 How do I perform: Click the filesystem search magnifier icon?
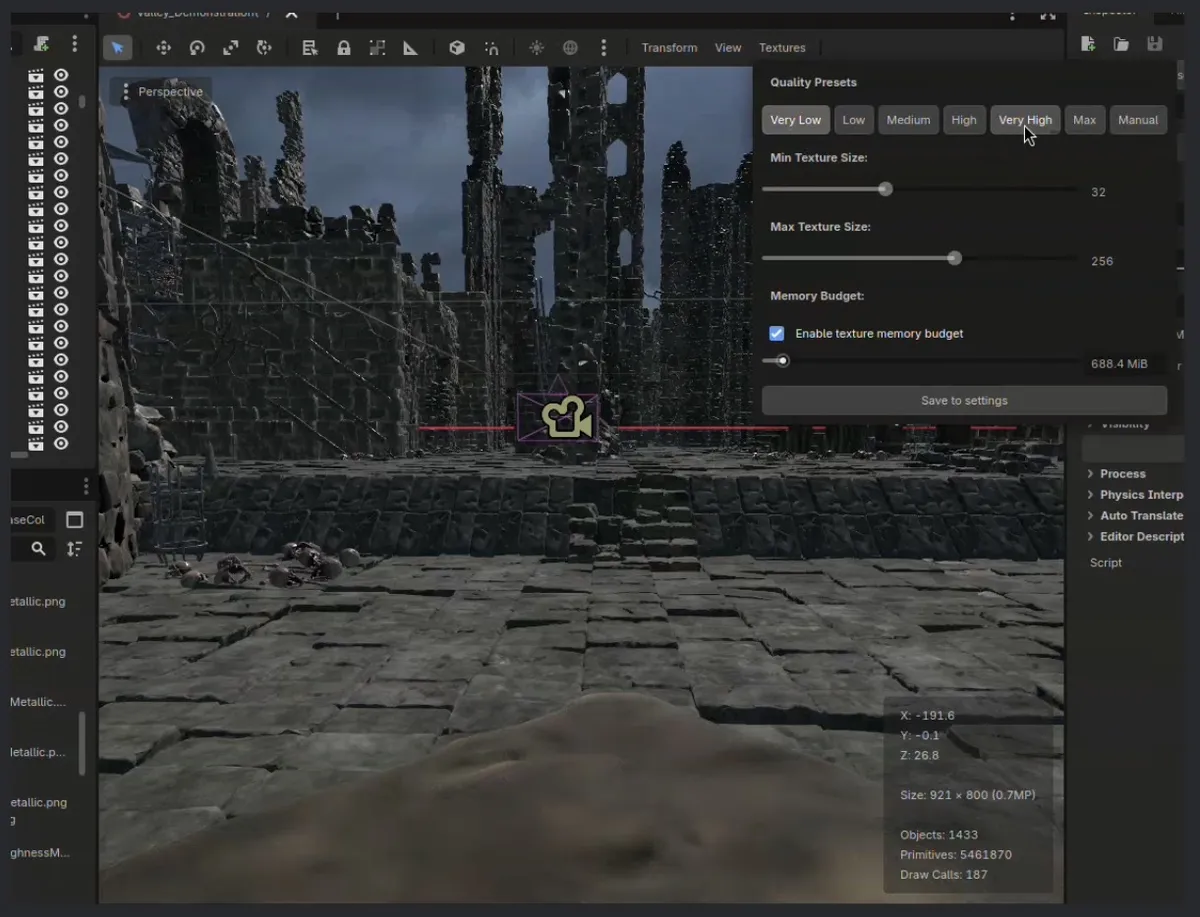click(38, 549)
